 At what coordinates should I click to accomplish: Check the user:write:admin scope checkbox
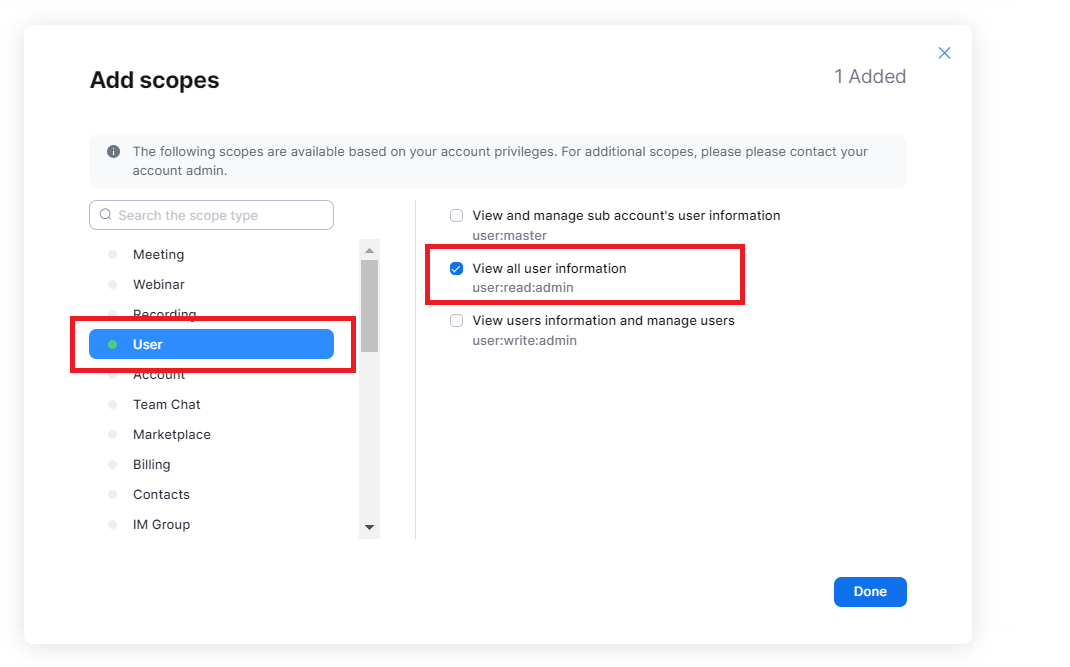point(457,321)
